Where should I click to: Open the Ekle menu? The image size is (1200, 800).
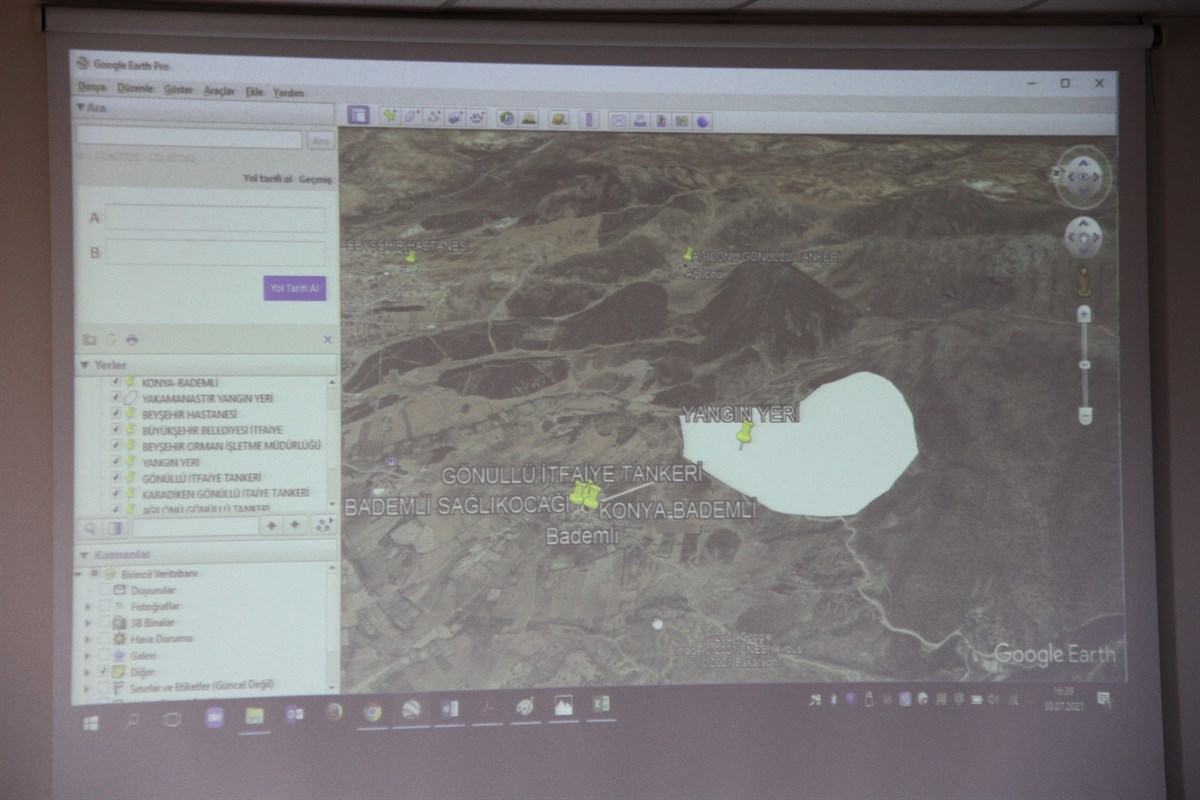pos(254,91)
